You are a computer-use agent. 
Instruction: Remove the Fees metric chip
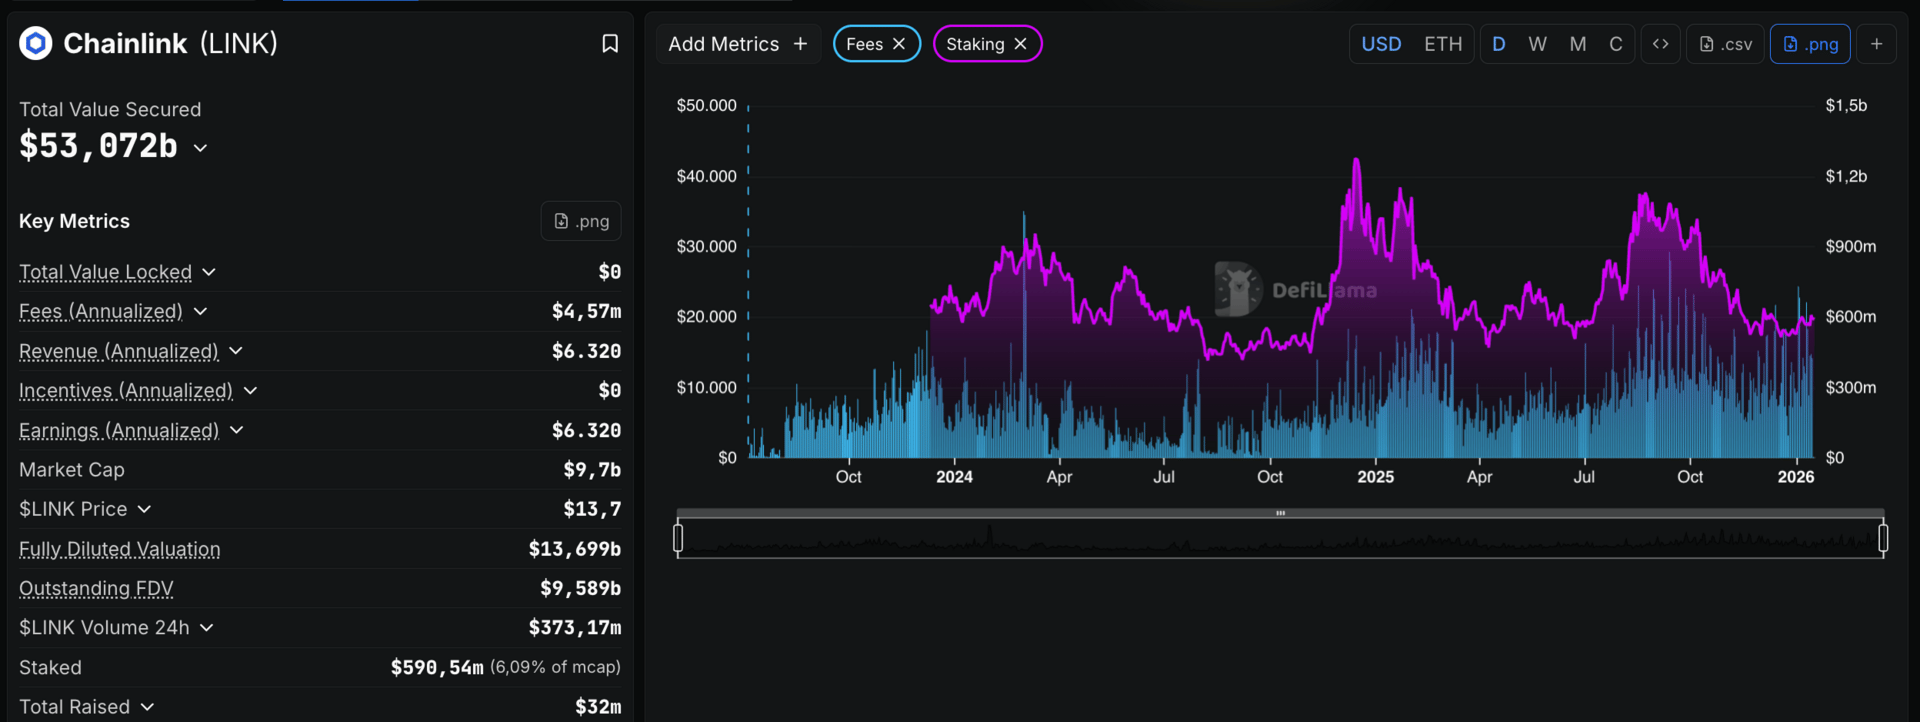click(899, 44)
